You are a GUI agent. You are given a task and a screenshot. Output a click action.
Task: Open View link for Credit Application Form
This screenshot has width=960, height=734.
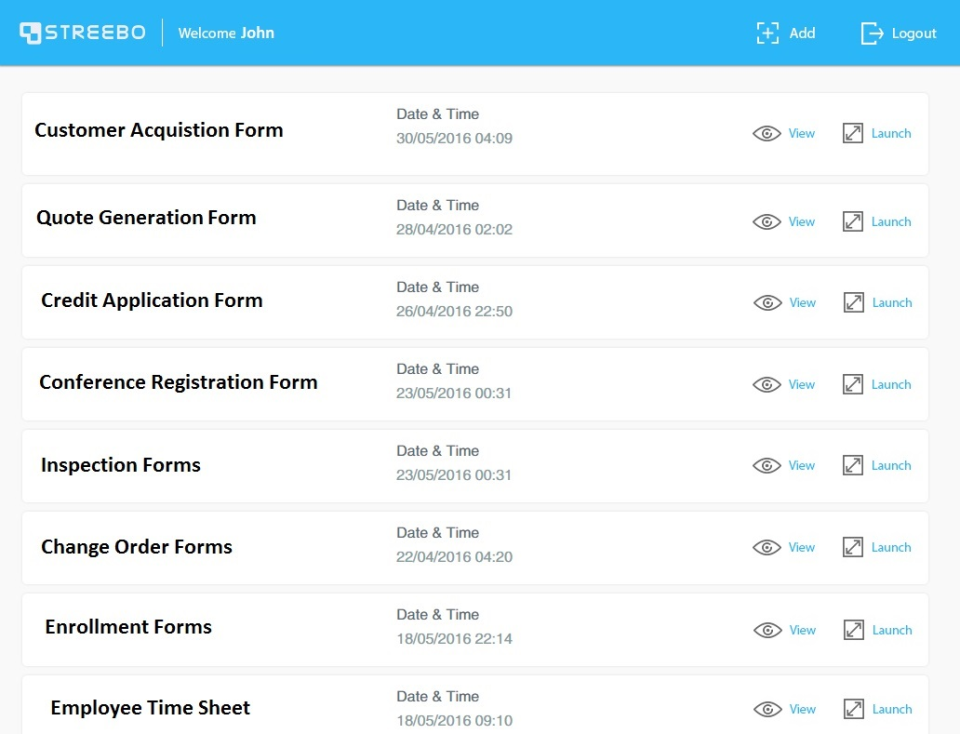point(803,302)
